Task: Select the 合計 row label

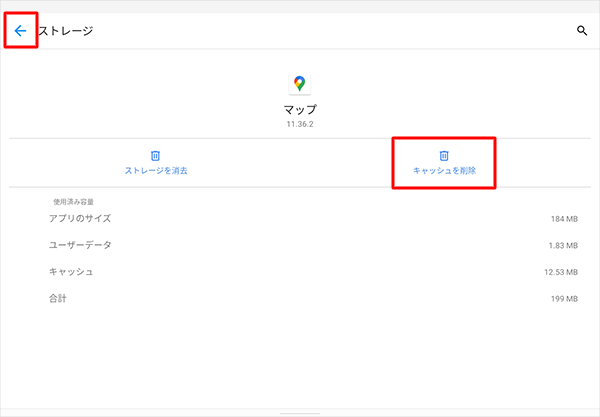Action: coord(58,298)
